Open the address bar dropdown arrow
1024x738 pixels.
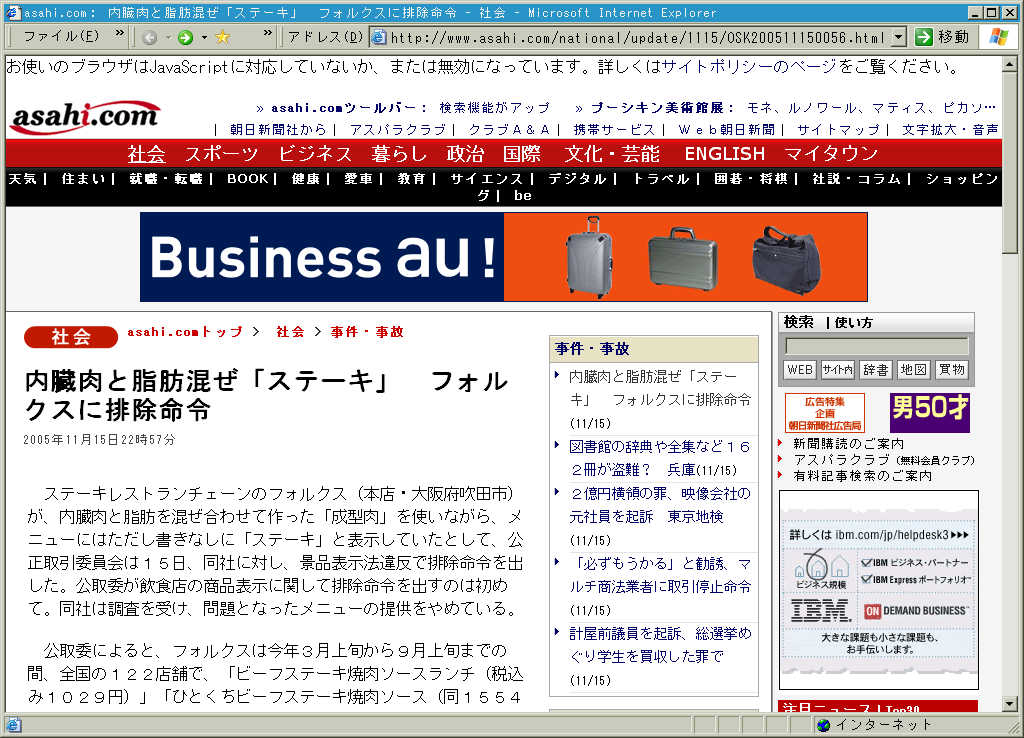(899, 37)
